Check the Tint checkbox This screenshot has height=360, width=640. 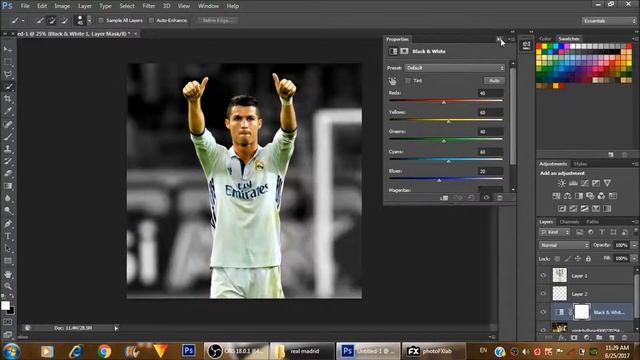408,81
